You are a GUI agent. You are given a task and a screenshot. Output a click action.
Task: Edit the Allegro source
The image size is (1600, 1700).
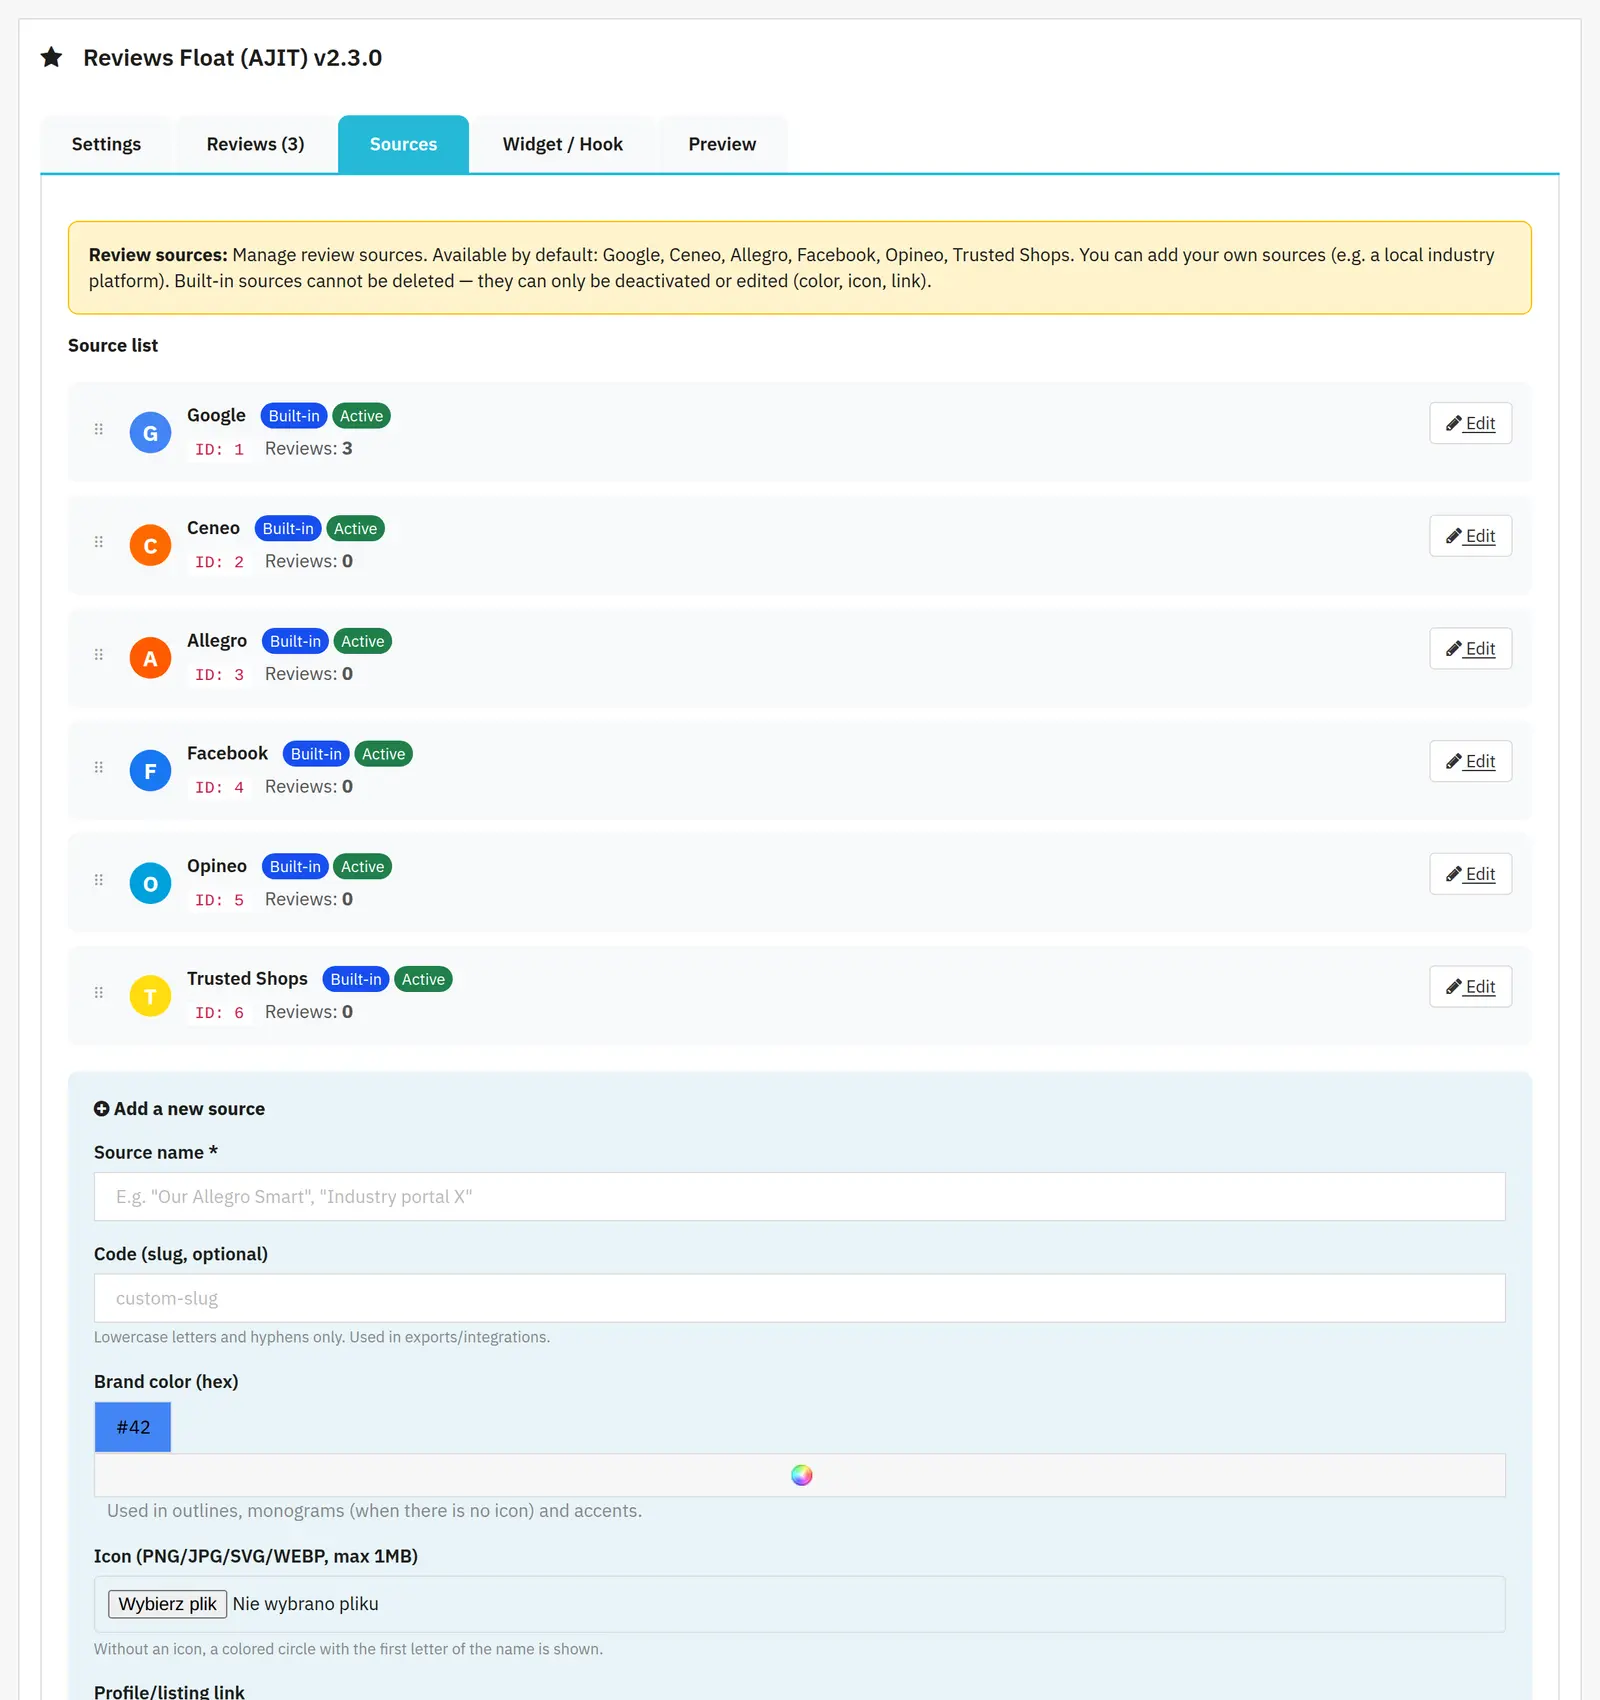tap(1470, 649)
